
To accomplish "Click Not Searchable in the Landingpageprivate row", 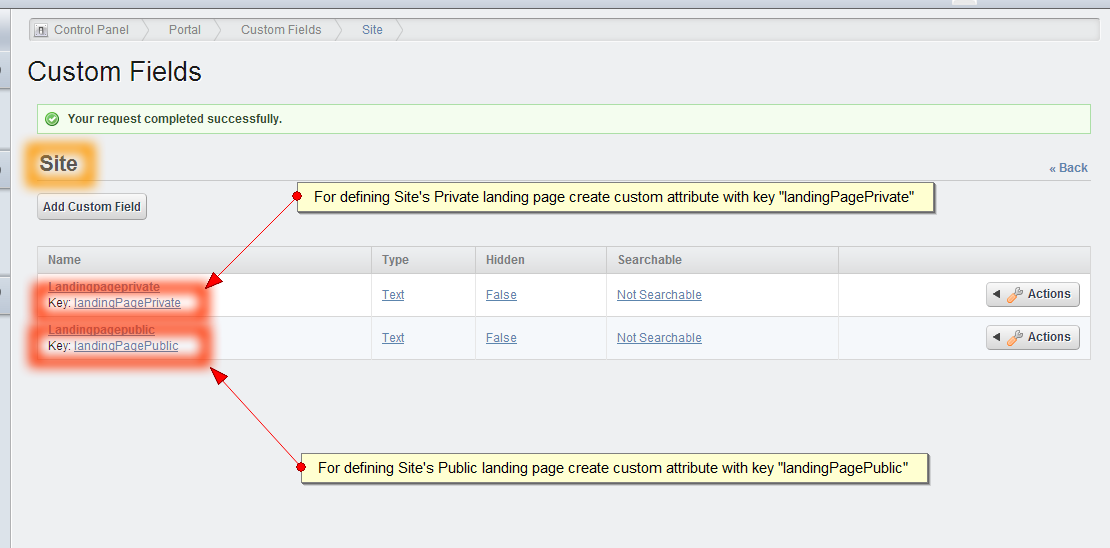I will coord(659,295).
